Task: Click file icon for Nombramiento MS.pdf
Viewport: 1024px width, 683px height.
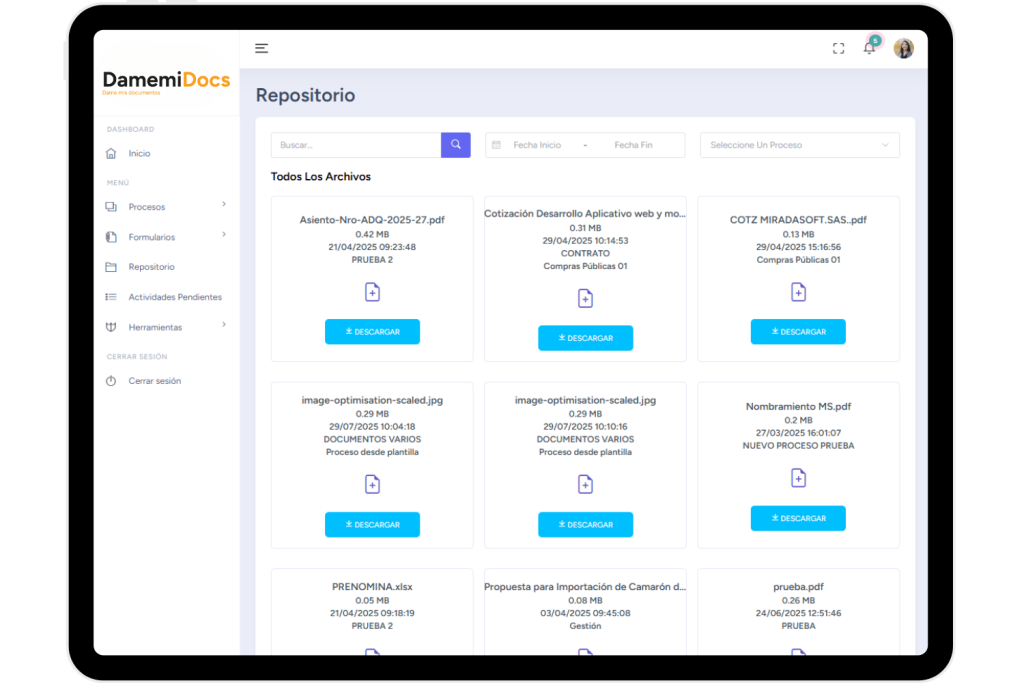Action: point(798,478)
